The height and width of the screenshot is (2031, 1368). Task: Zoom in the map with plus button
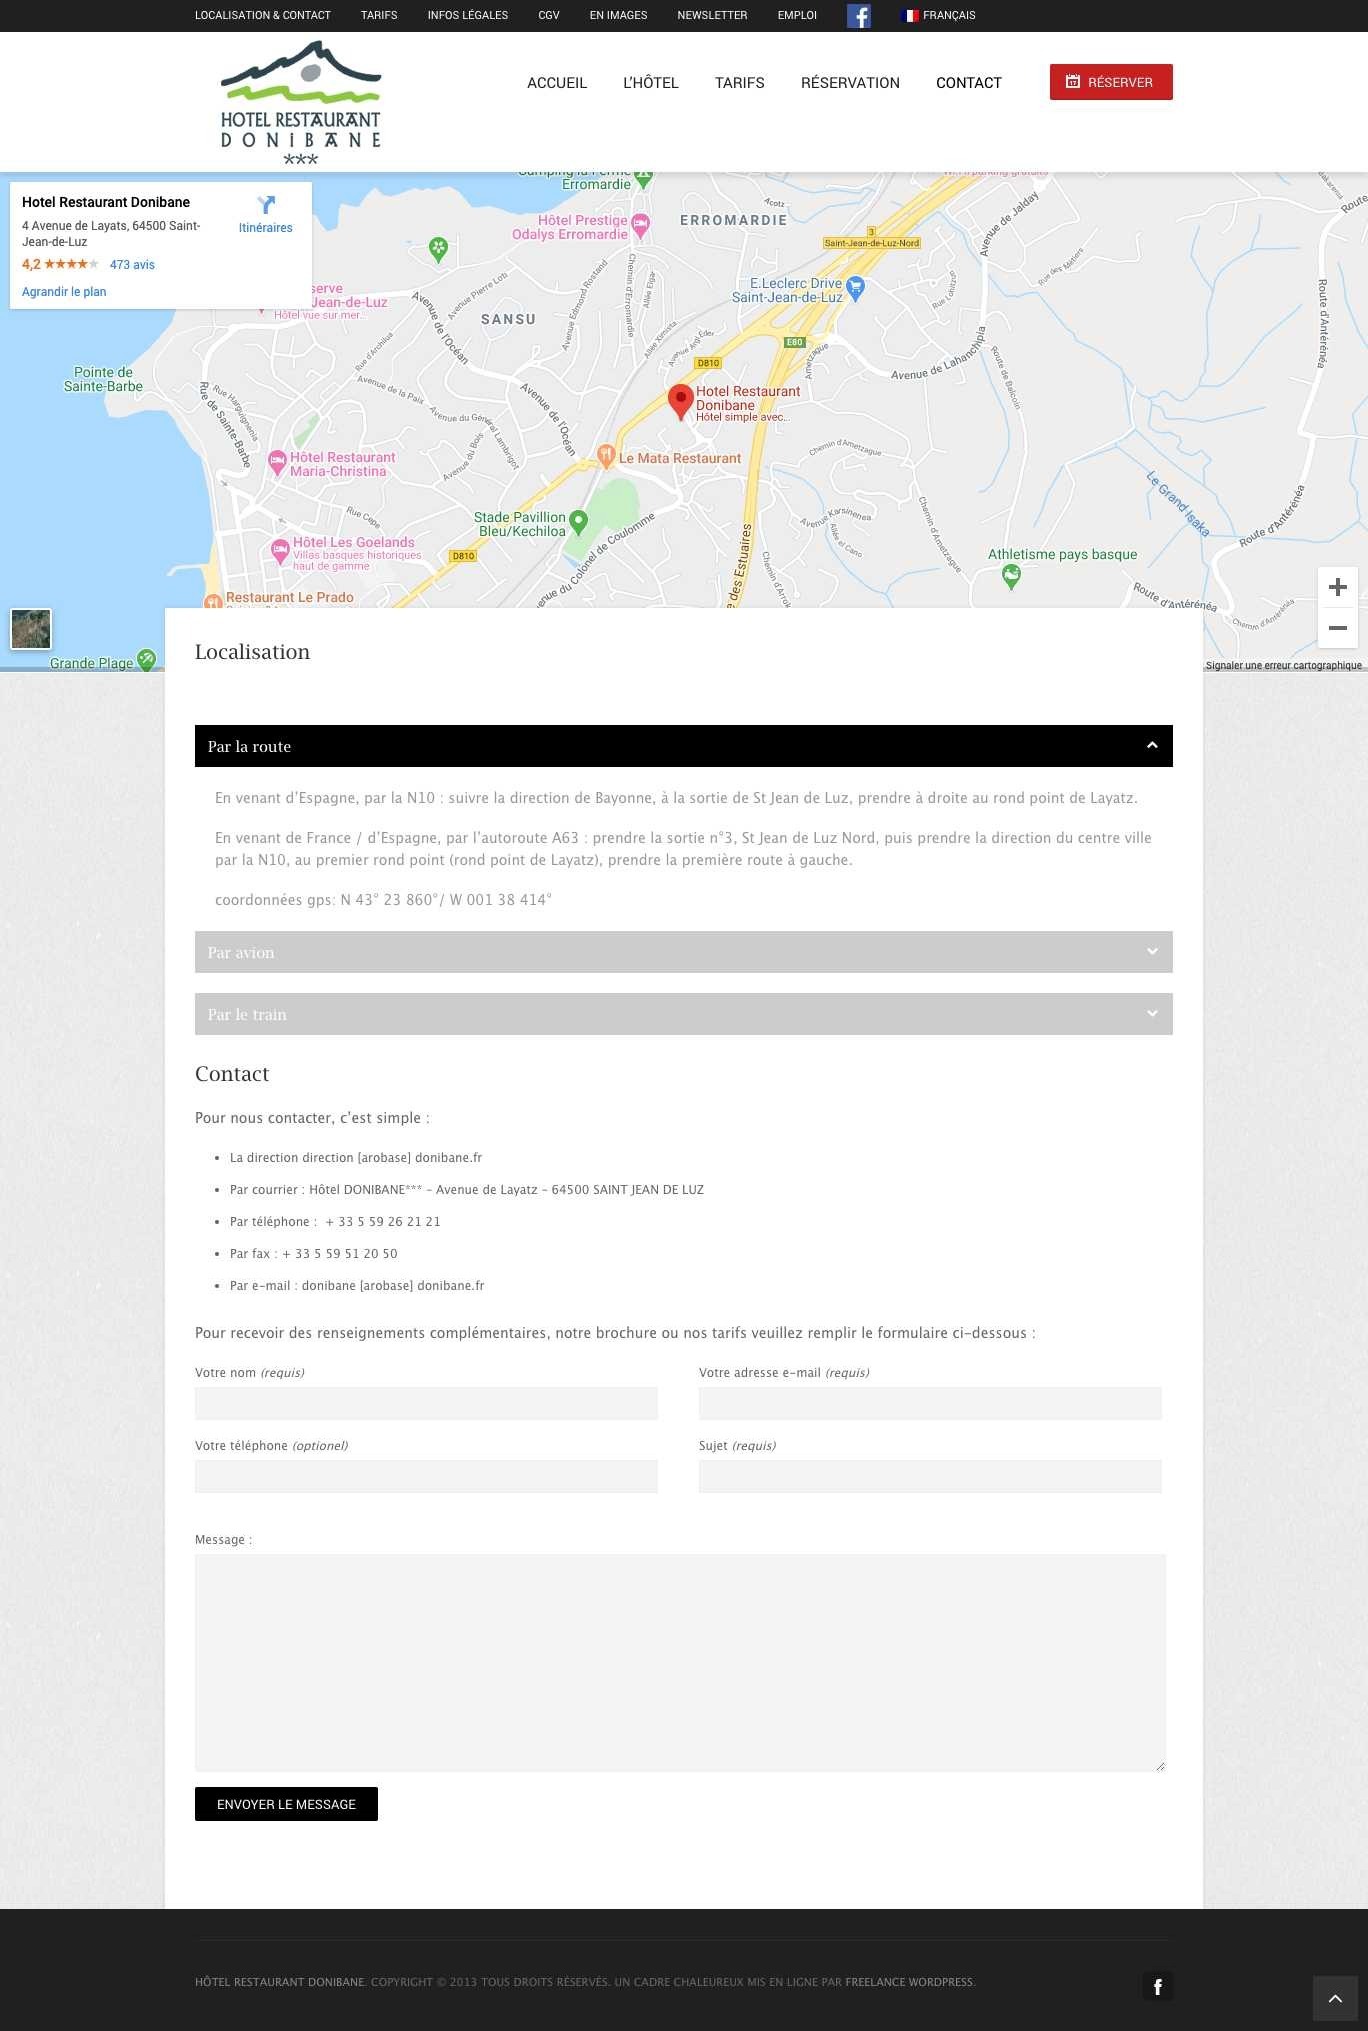(1337, 587)
